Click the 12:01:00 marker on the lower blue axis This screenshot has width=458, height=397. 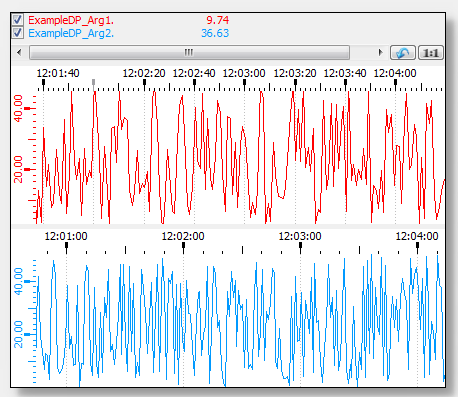[x=66, y=246]
